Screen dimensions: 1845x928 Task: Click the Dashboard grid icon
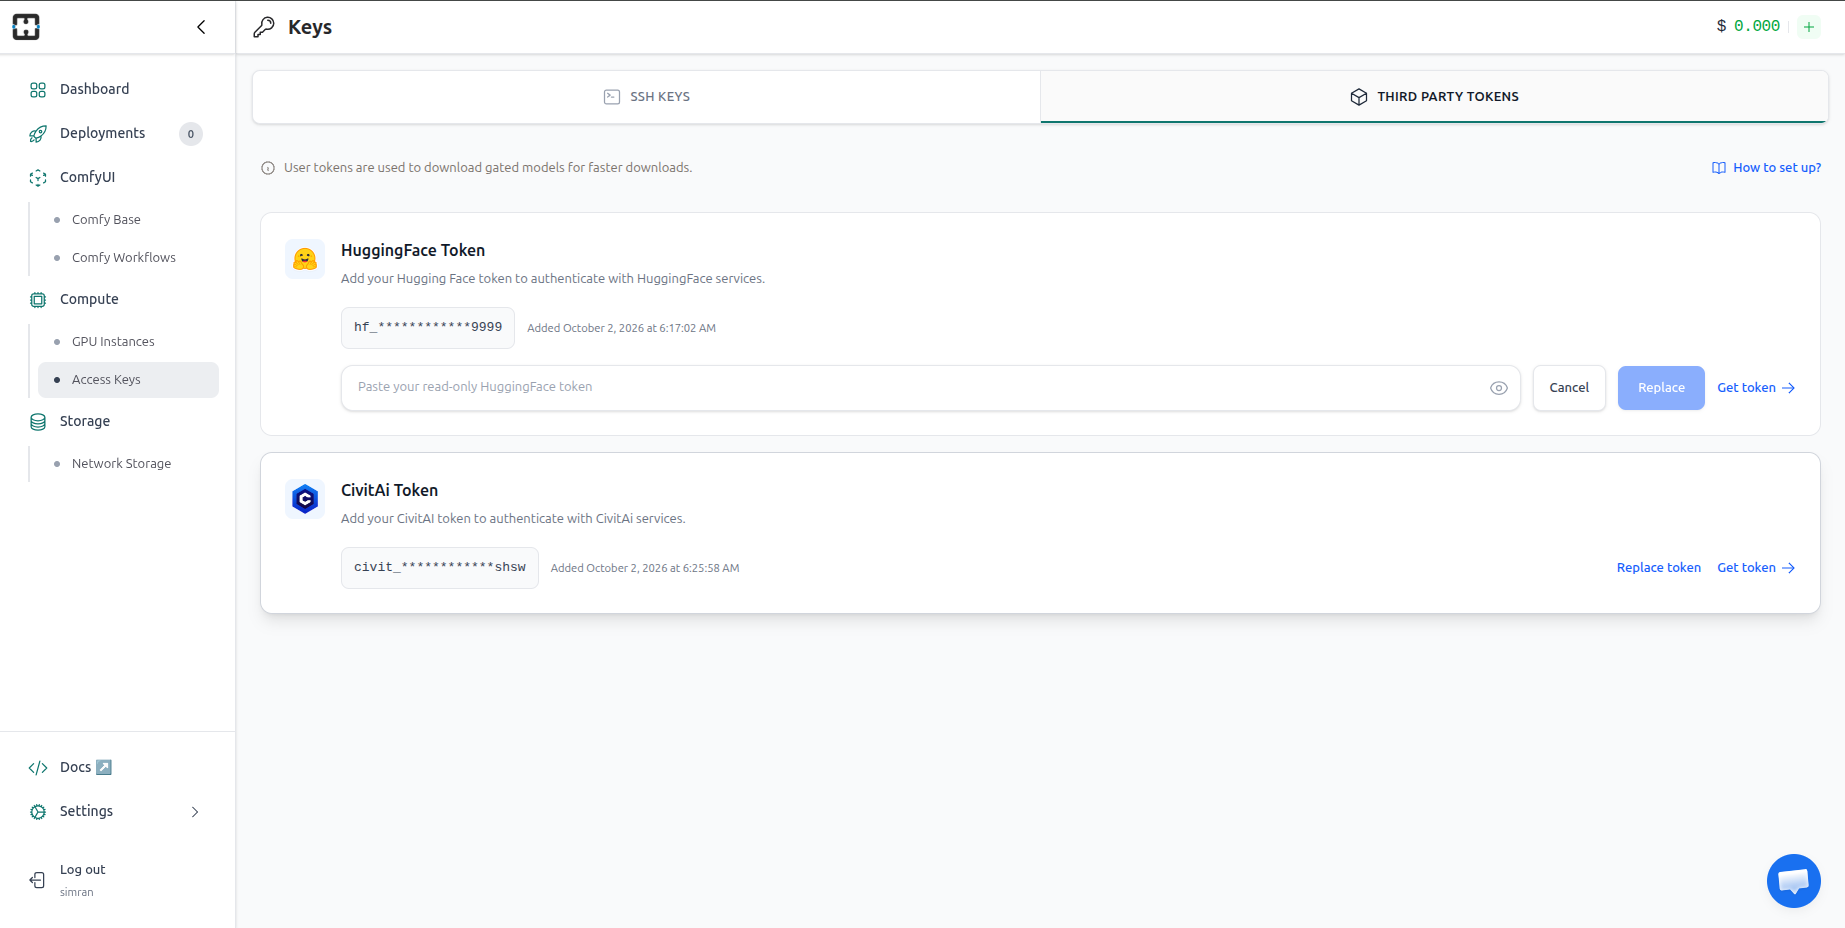pos(38,90)
